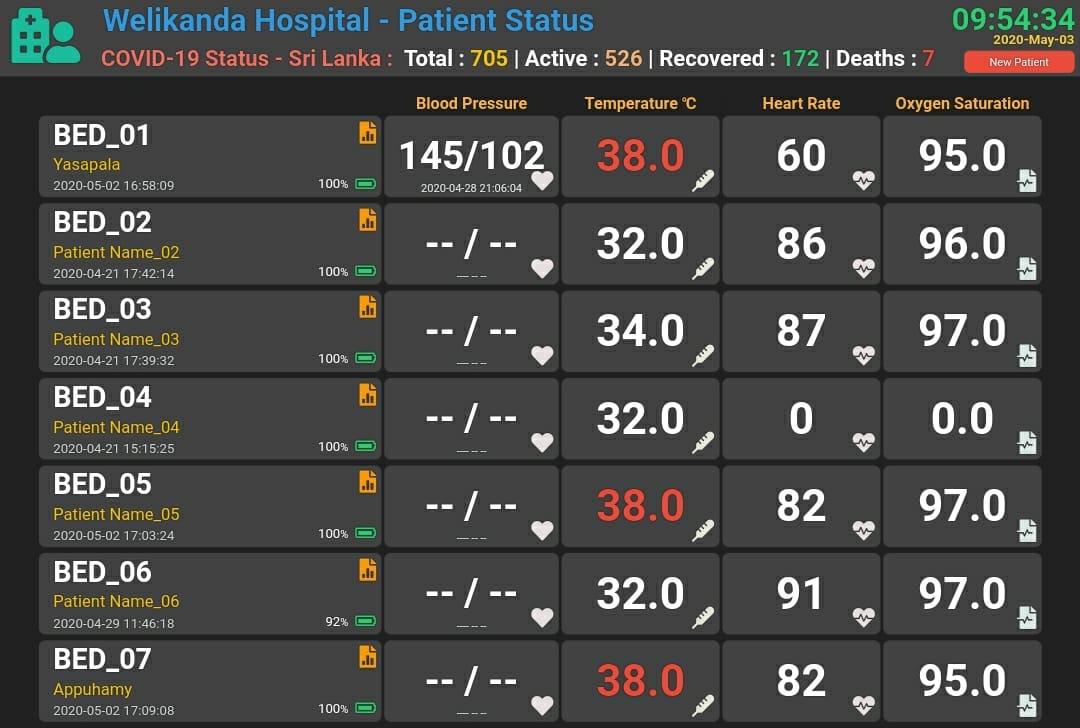Click the BED_05 oxygen saturation chart icon
Image resolution: width=1080 pixels, height=728 pixels.
point(1026,531)
